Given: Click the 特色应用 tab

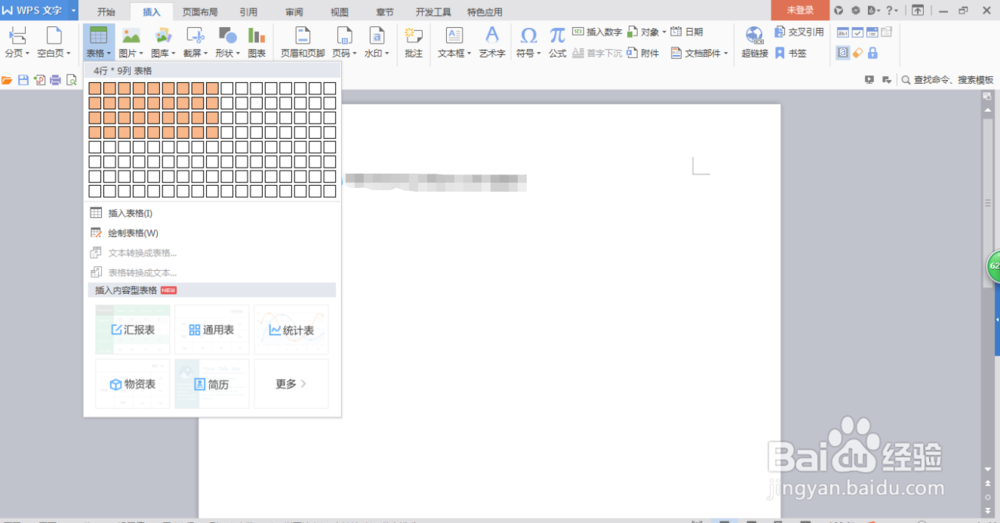Looking at the screenshot, I should click(485, 12).
